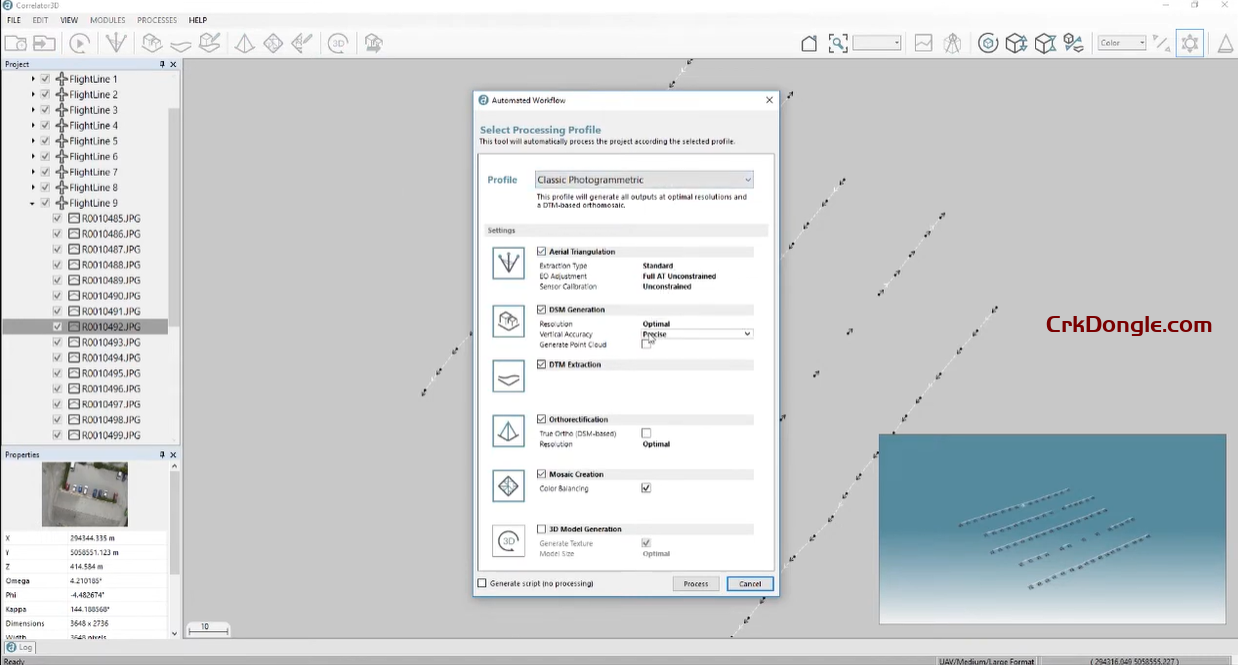The height and width of the screenshot is (665, 1238).
Task: Select the Aerial Triangulation toolbar icon
Action: pyautogui.click(x=118, y=43)
